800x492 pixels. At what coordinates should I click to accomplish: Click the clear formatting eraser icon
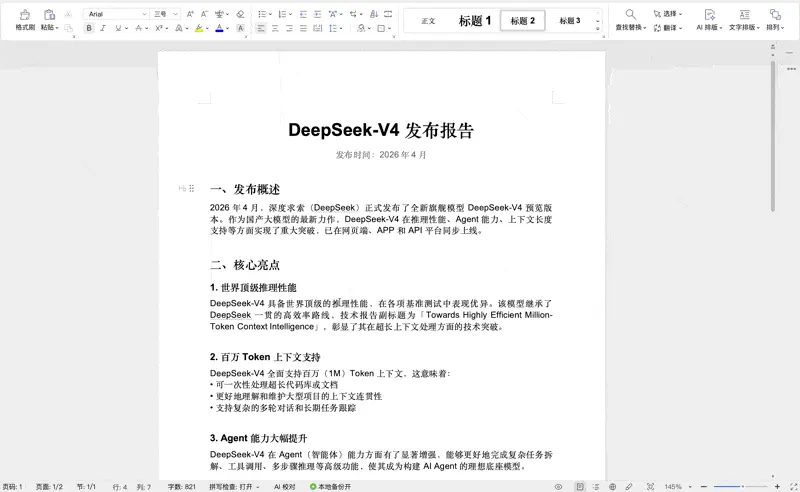point(240,14)
